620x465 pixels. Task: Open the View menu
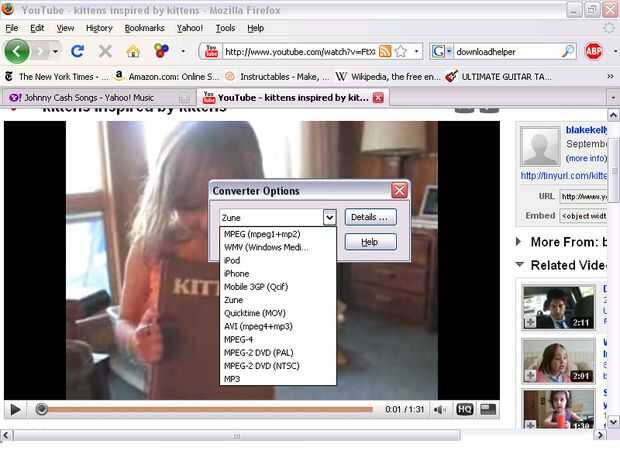pos(65,28)
